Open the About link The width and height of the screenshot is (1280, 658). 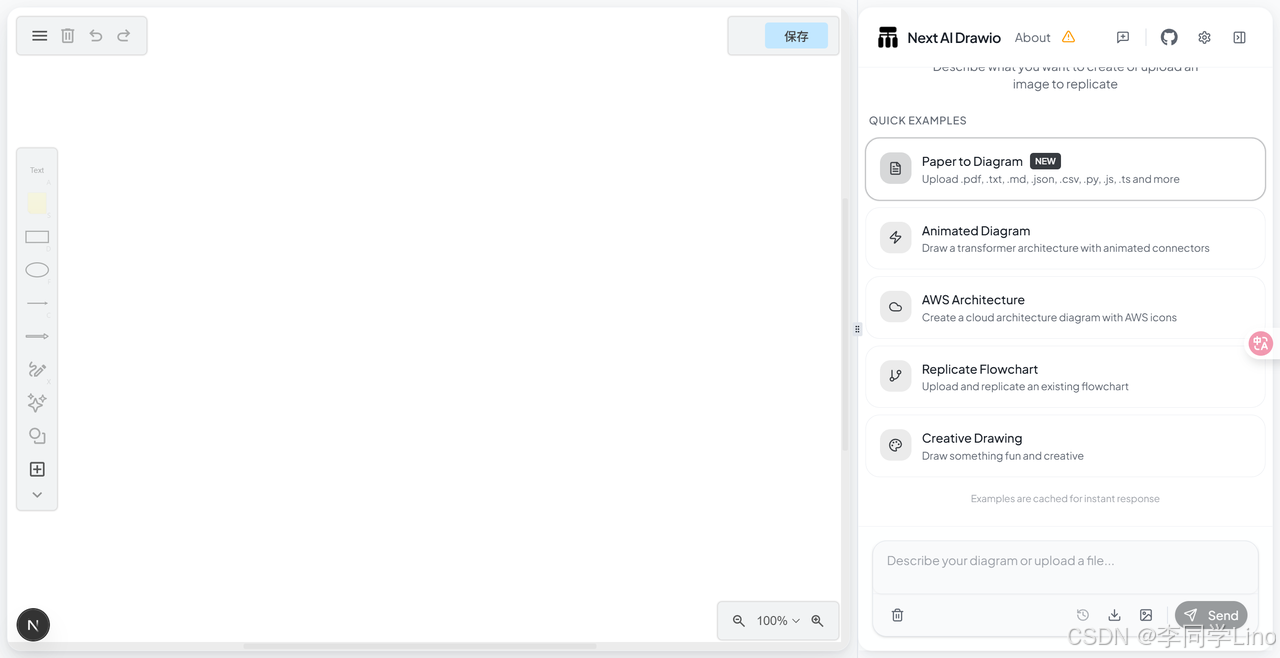[1032, 38]
